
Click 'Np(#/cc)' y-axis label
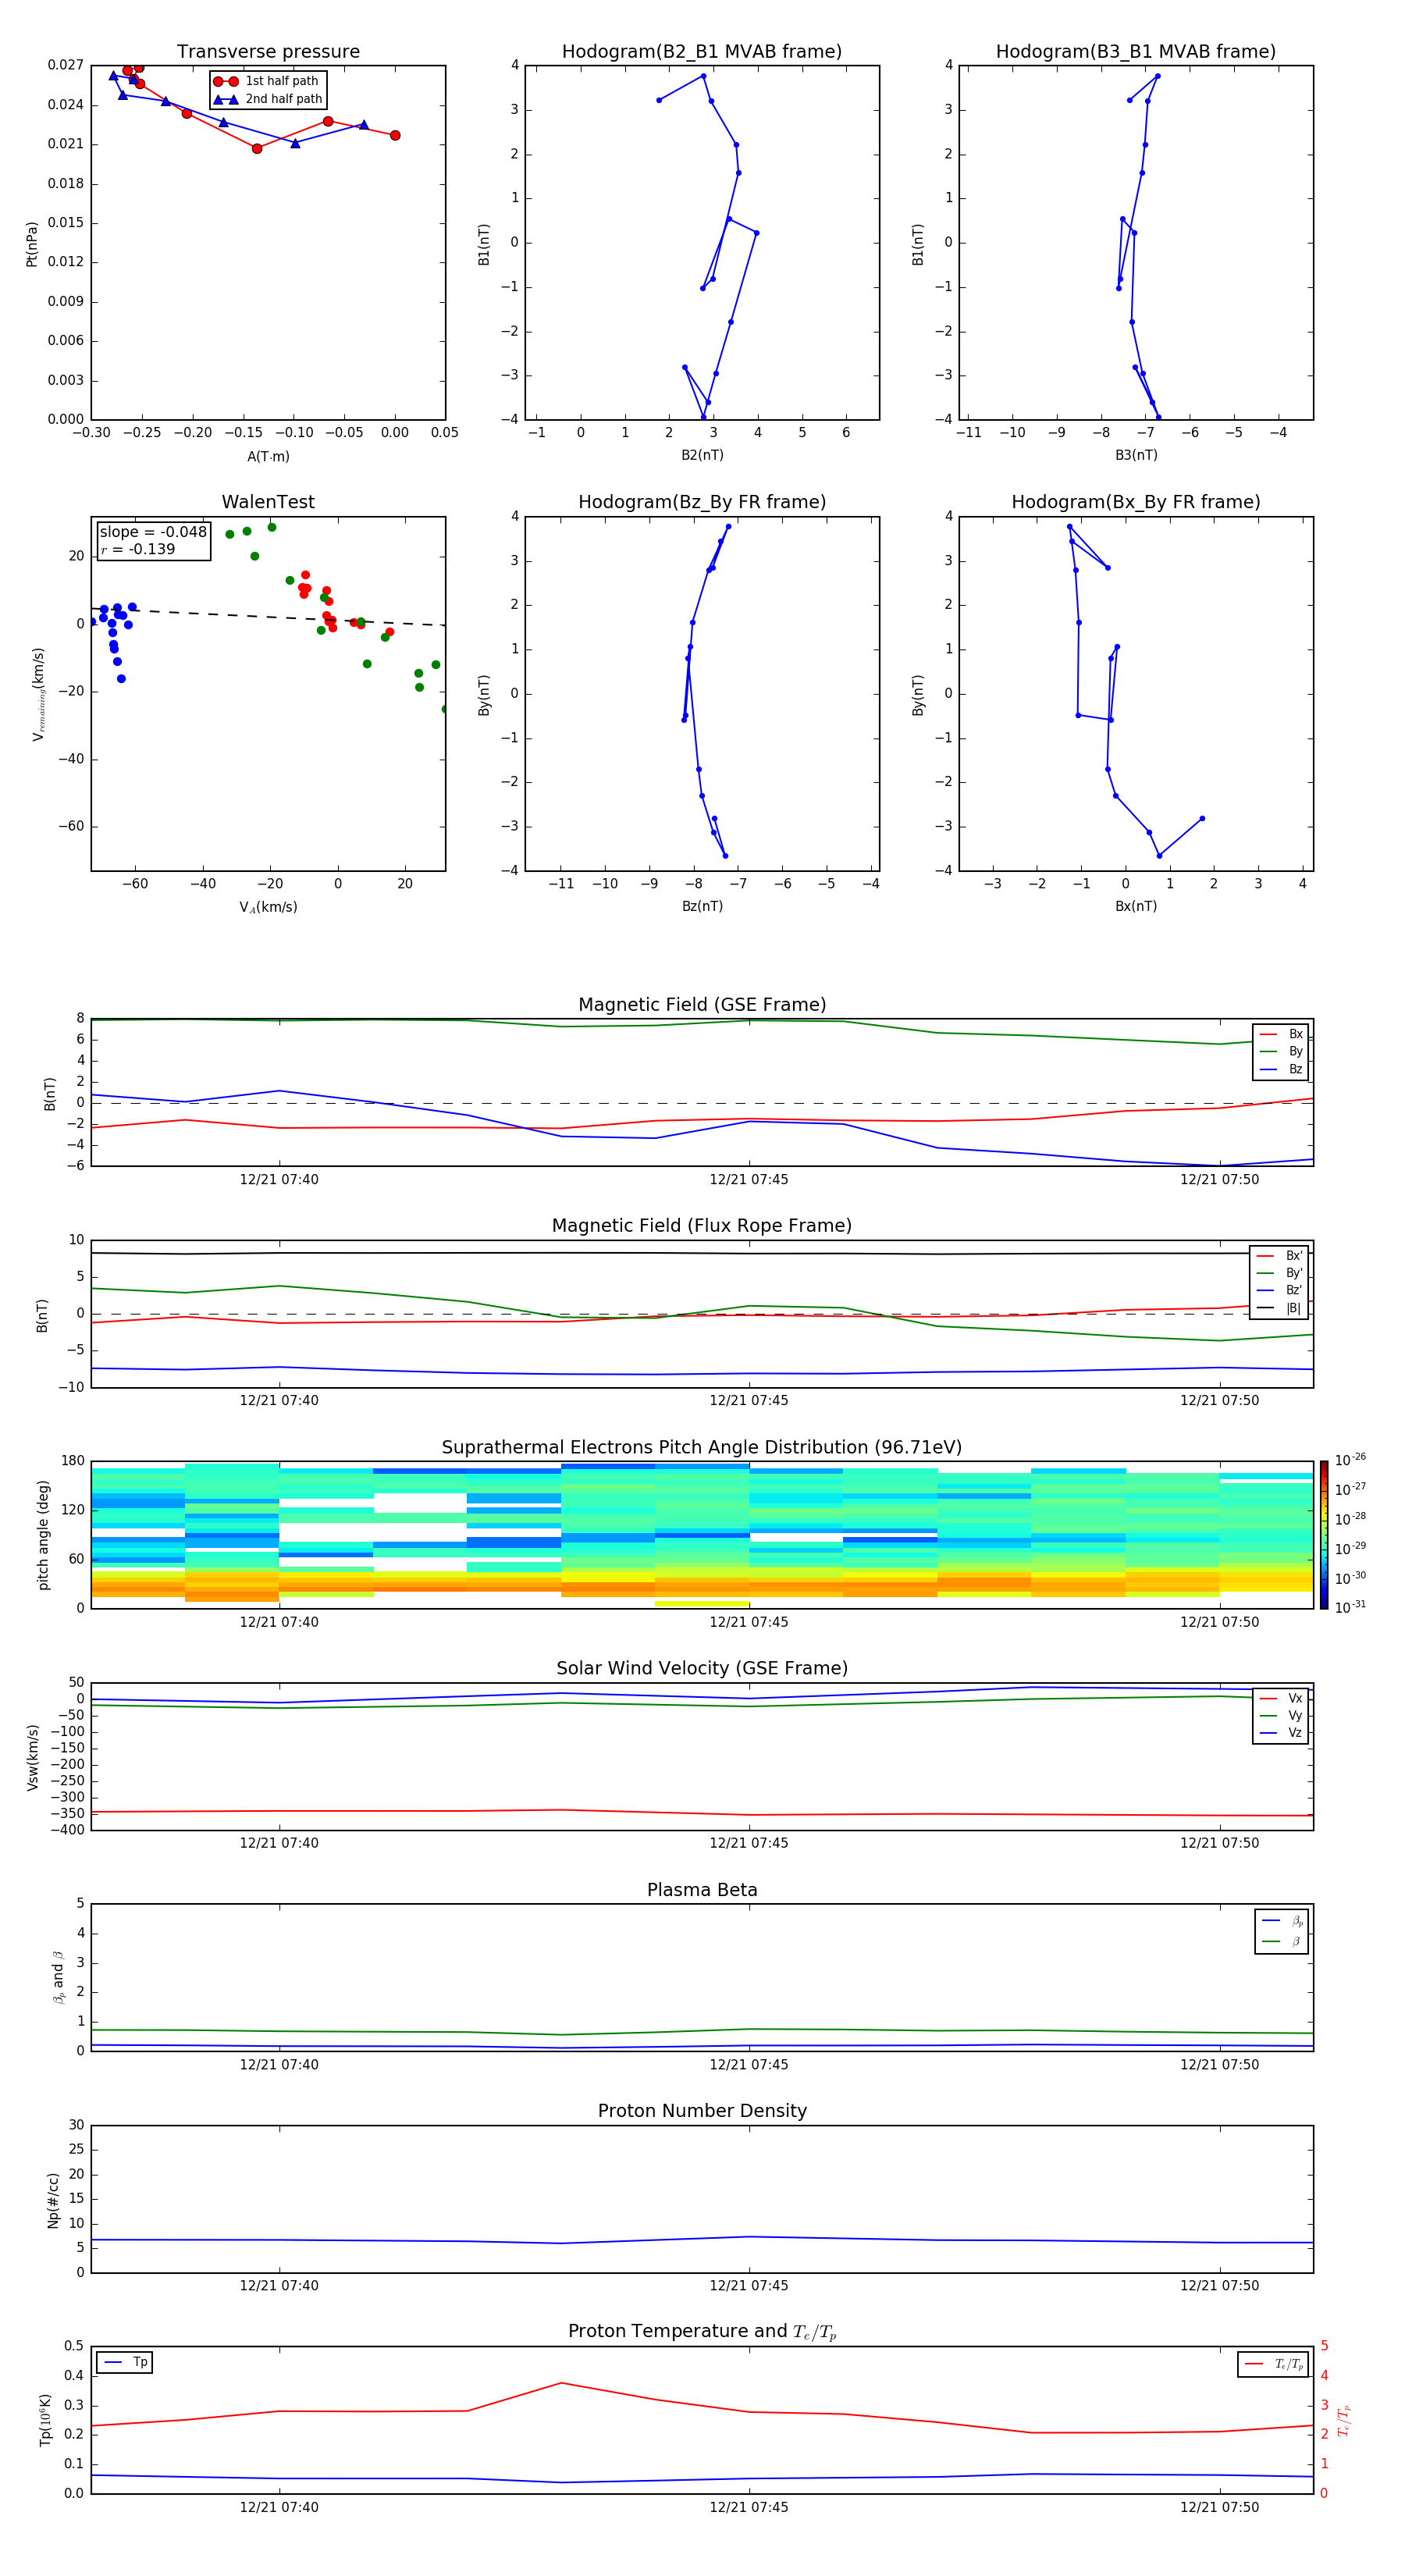pos(53,2199)
